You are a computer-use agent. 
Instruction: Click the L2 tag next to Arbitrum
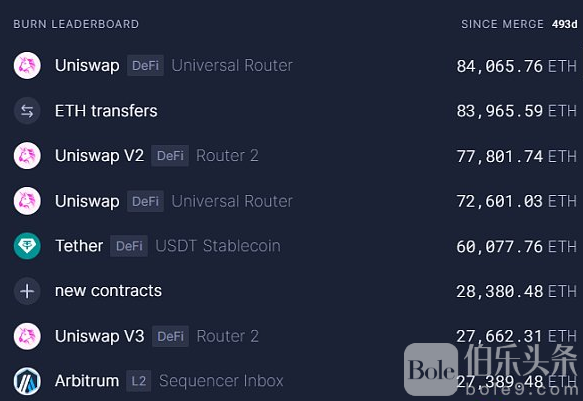click(x=139, y=381)
